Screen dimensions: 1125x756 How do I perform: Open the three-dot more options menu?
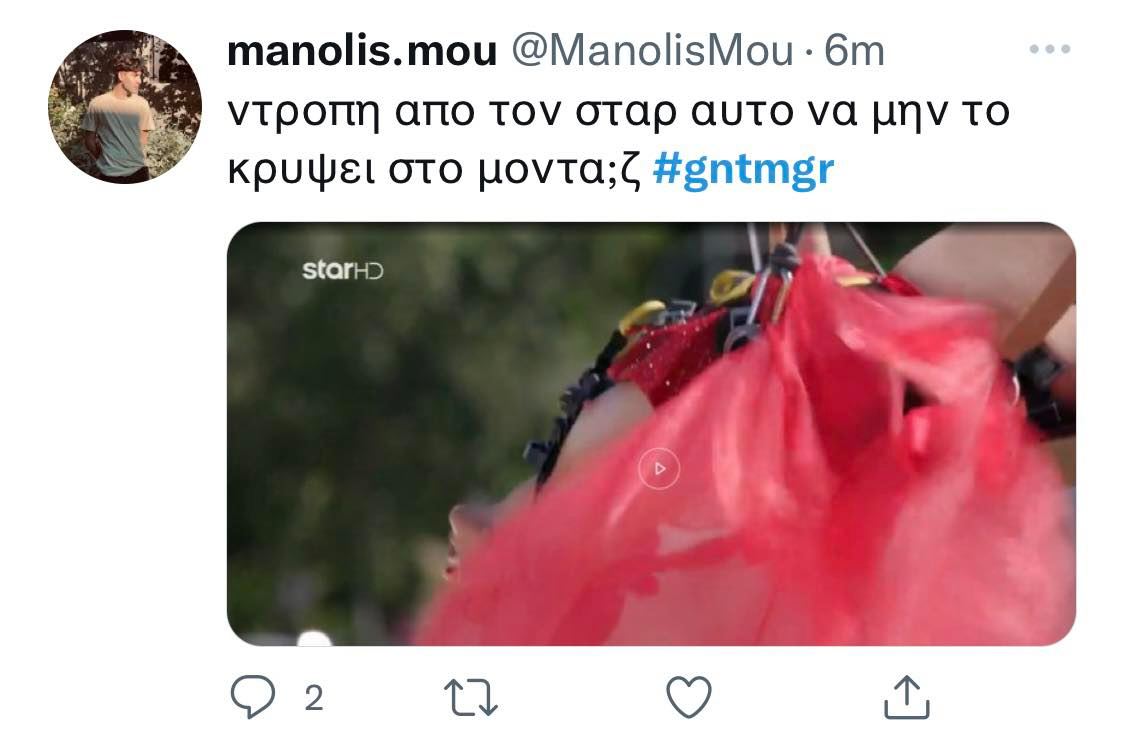pyautogui.click(x=1050, y=49)
